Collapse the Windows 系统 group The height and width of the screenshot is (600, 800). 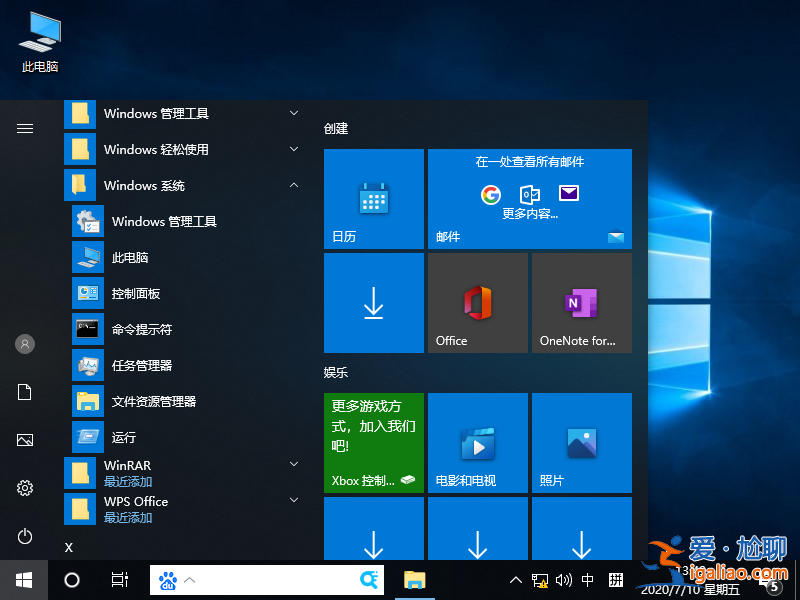pyautogui.click(x=293, y=185)
